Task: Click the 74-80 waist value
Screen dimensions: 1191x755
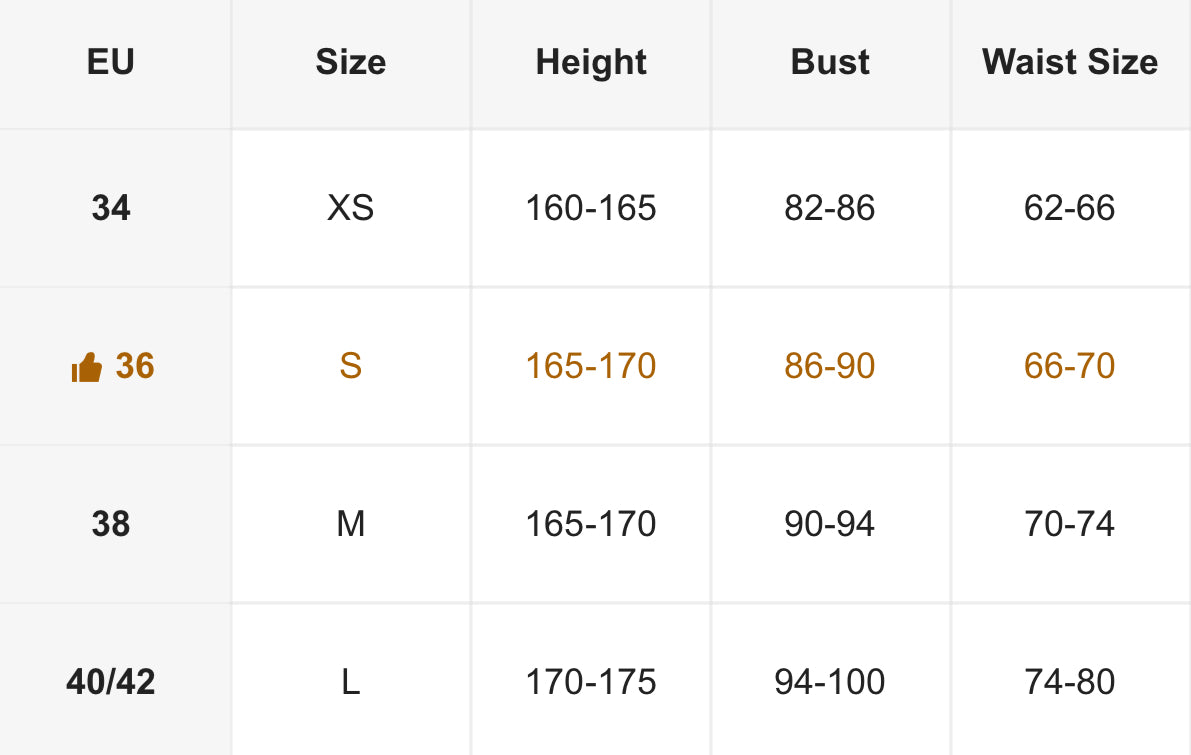Action: [x=1070, y=682]
